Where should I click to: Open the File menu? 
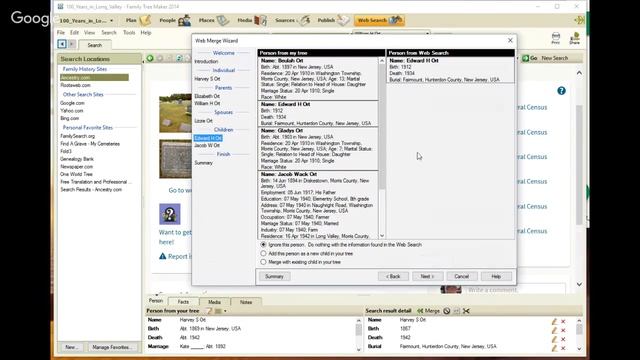pos(61,33)
